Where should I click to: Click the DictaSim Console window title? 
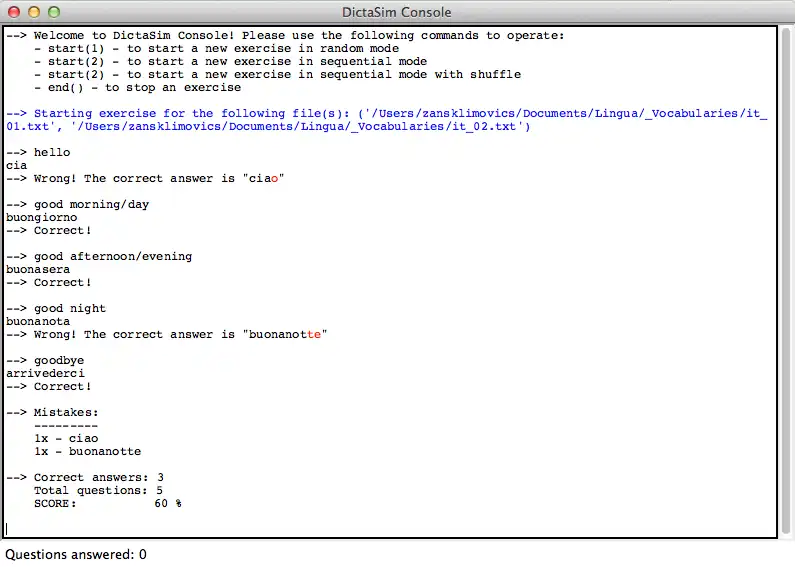click(x=396, y=12)
